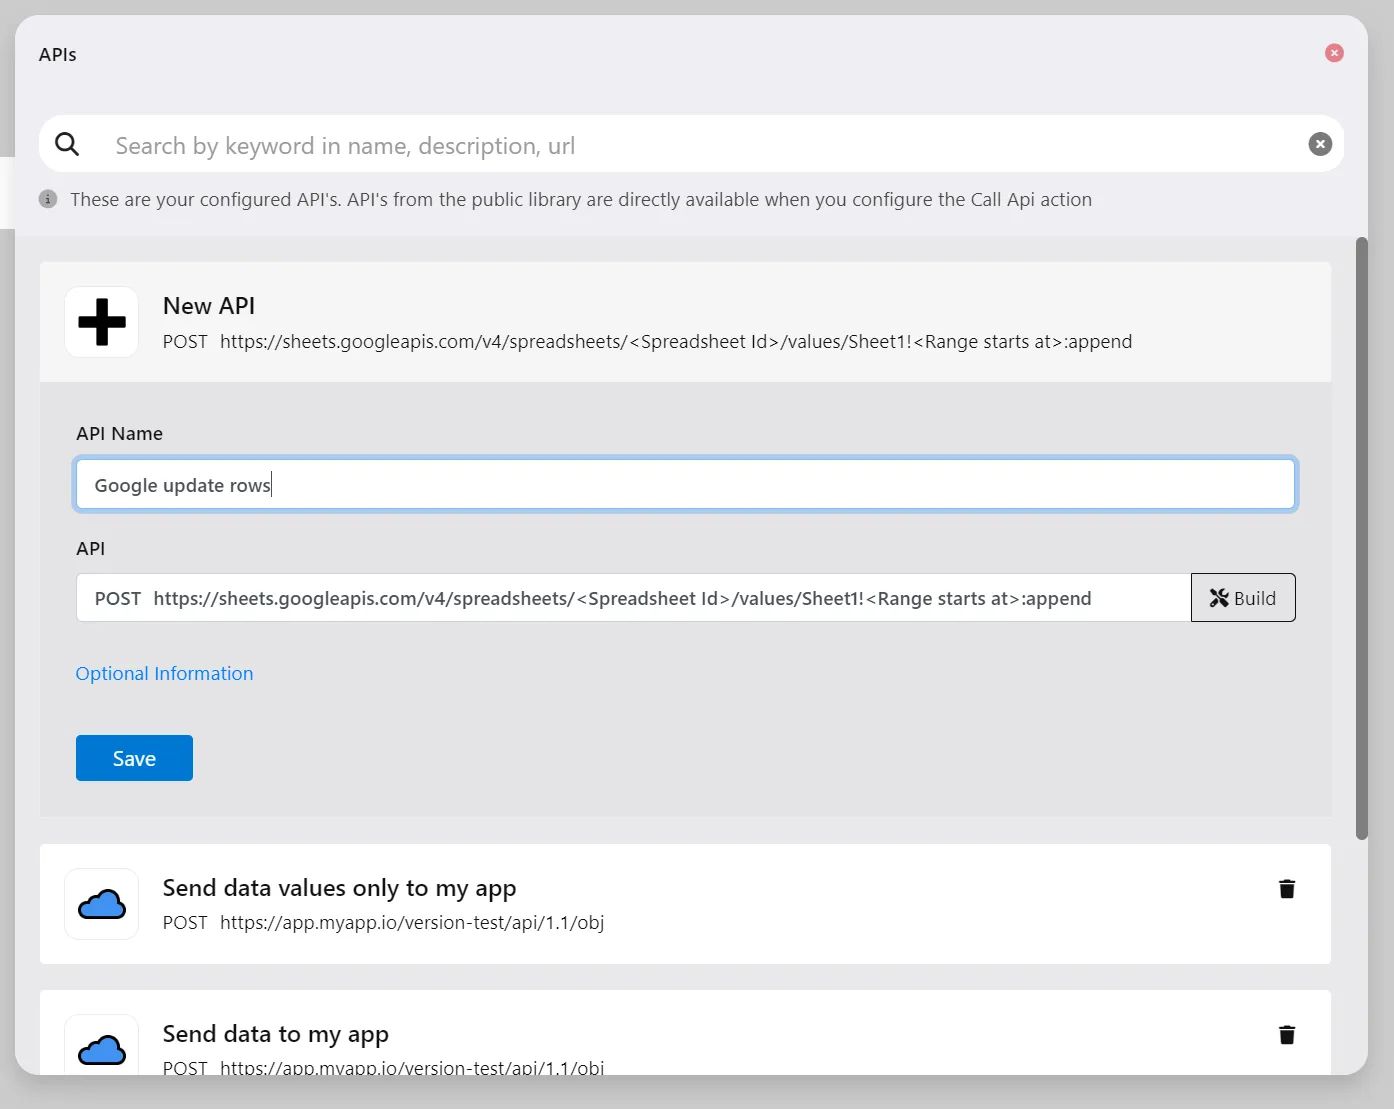1394x1109 pixels.
Task: Clear the search field with gray X
Action: tap(1320, 144)
